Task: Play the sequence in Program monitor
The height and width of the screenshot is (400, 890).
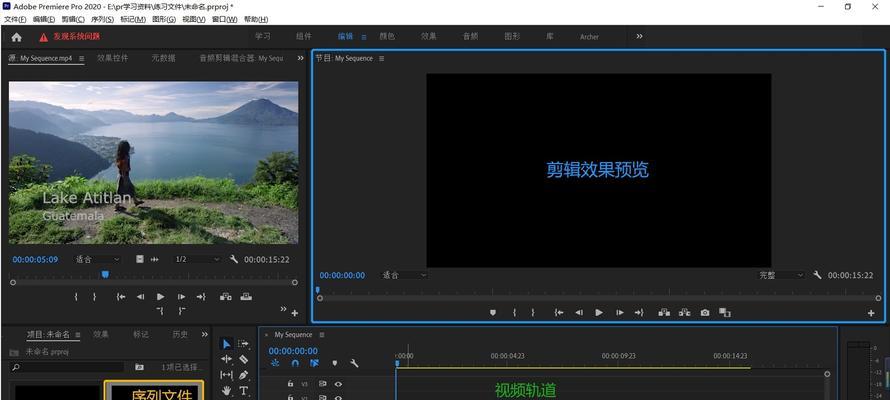Action: coord(599,313)
